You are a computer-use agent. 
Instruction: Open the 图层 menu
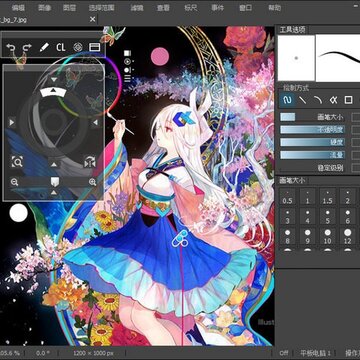pyautogui.click(x=69, y=8)
